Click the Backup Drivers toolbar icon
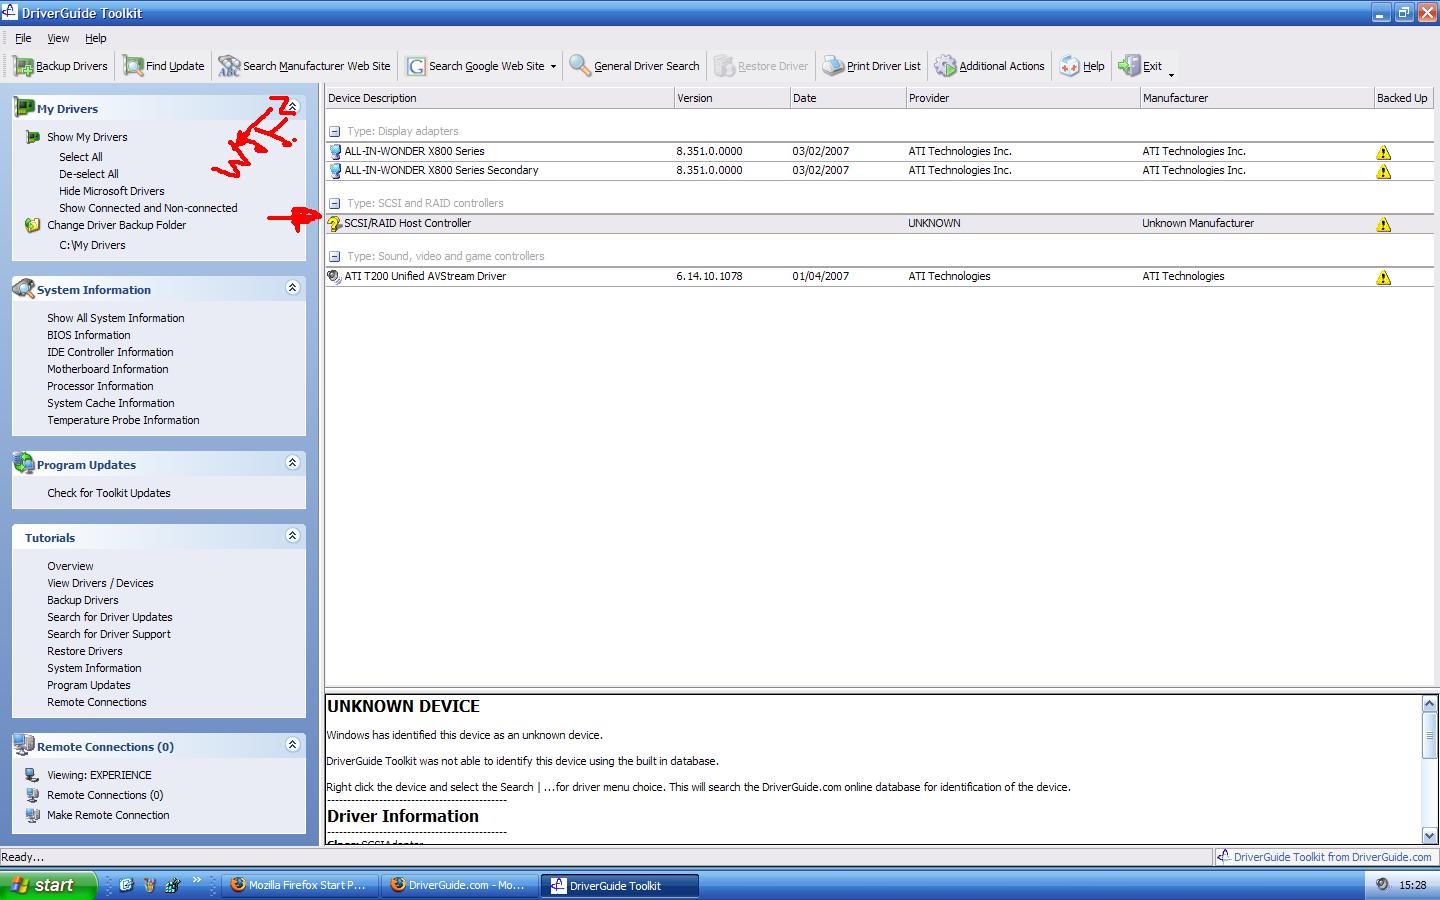Image resolution: width=1440 pixels, height=900 pixels. 23,66
